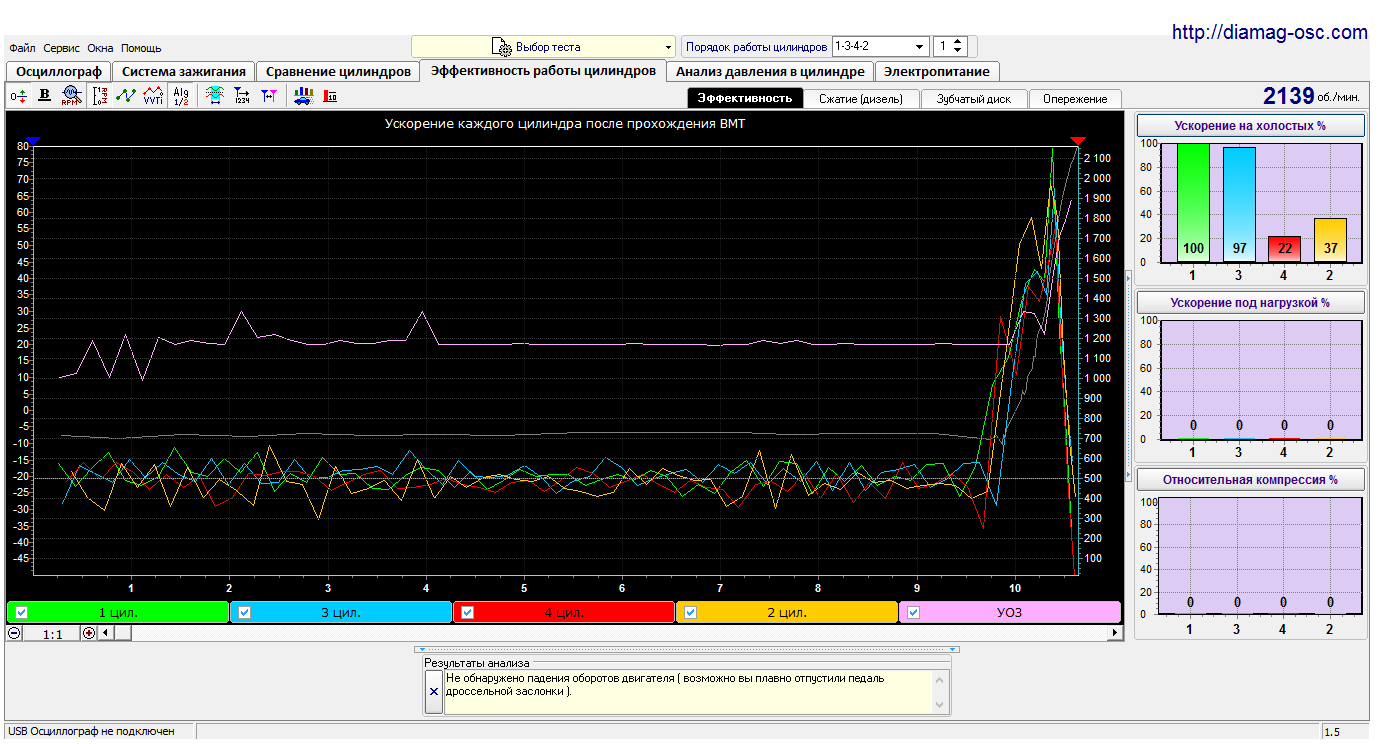Click the Ускорение на холостых % button
This screenshot has width=1382, height=744.
point(1250,126)
